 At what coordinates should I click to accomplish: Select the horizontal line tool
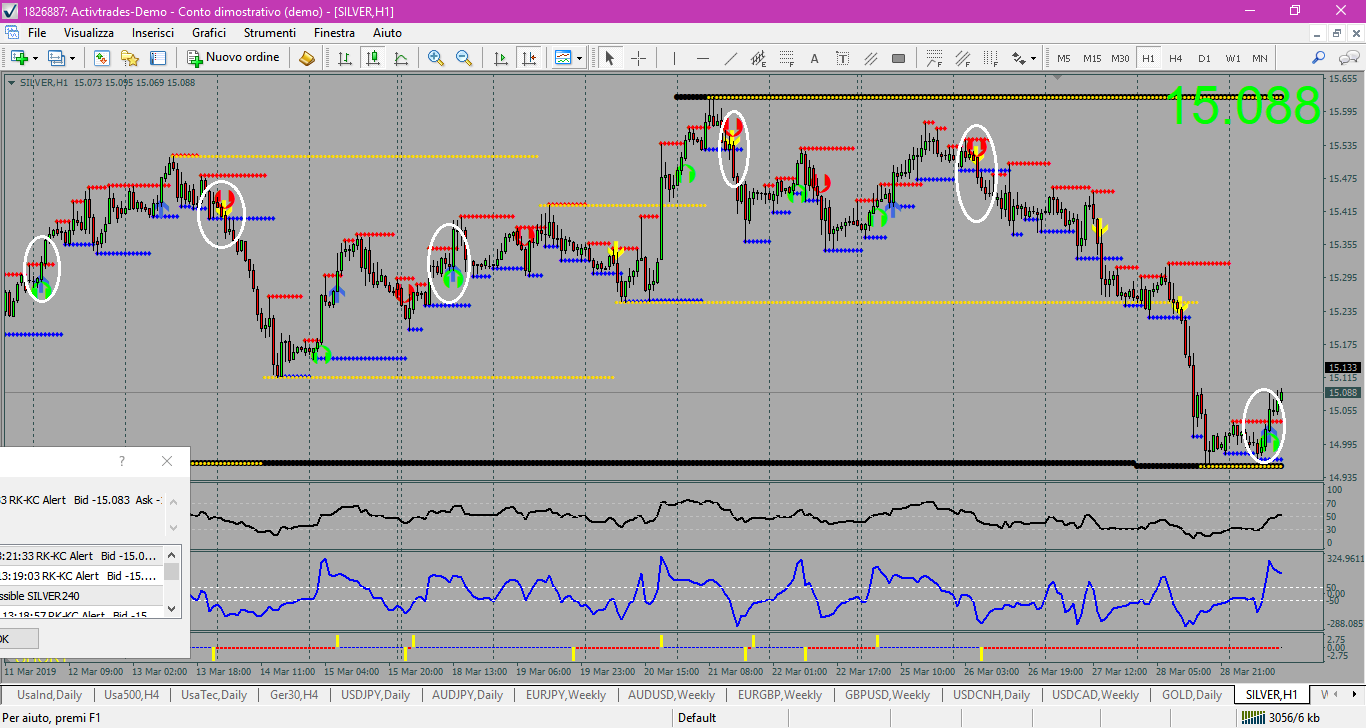[x=703, y=58]
